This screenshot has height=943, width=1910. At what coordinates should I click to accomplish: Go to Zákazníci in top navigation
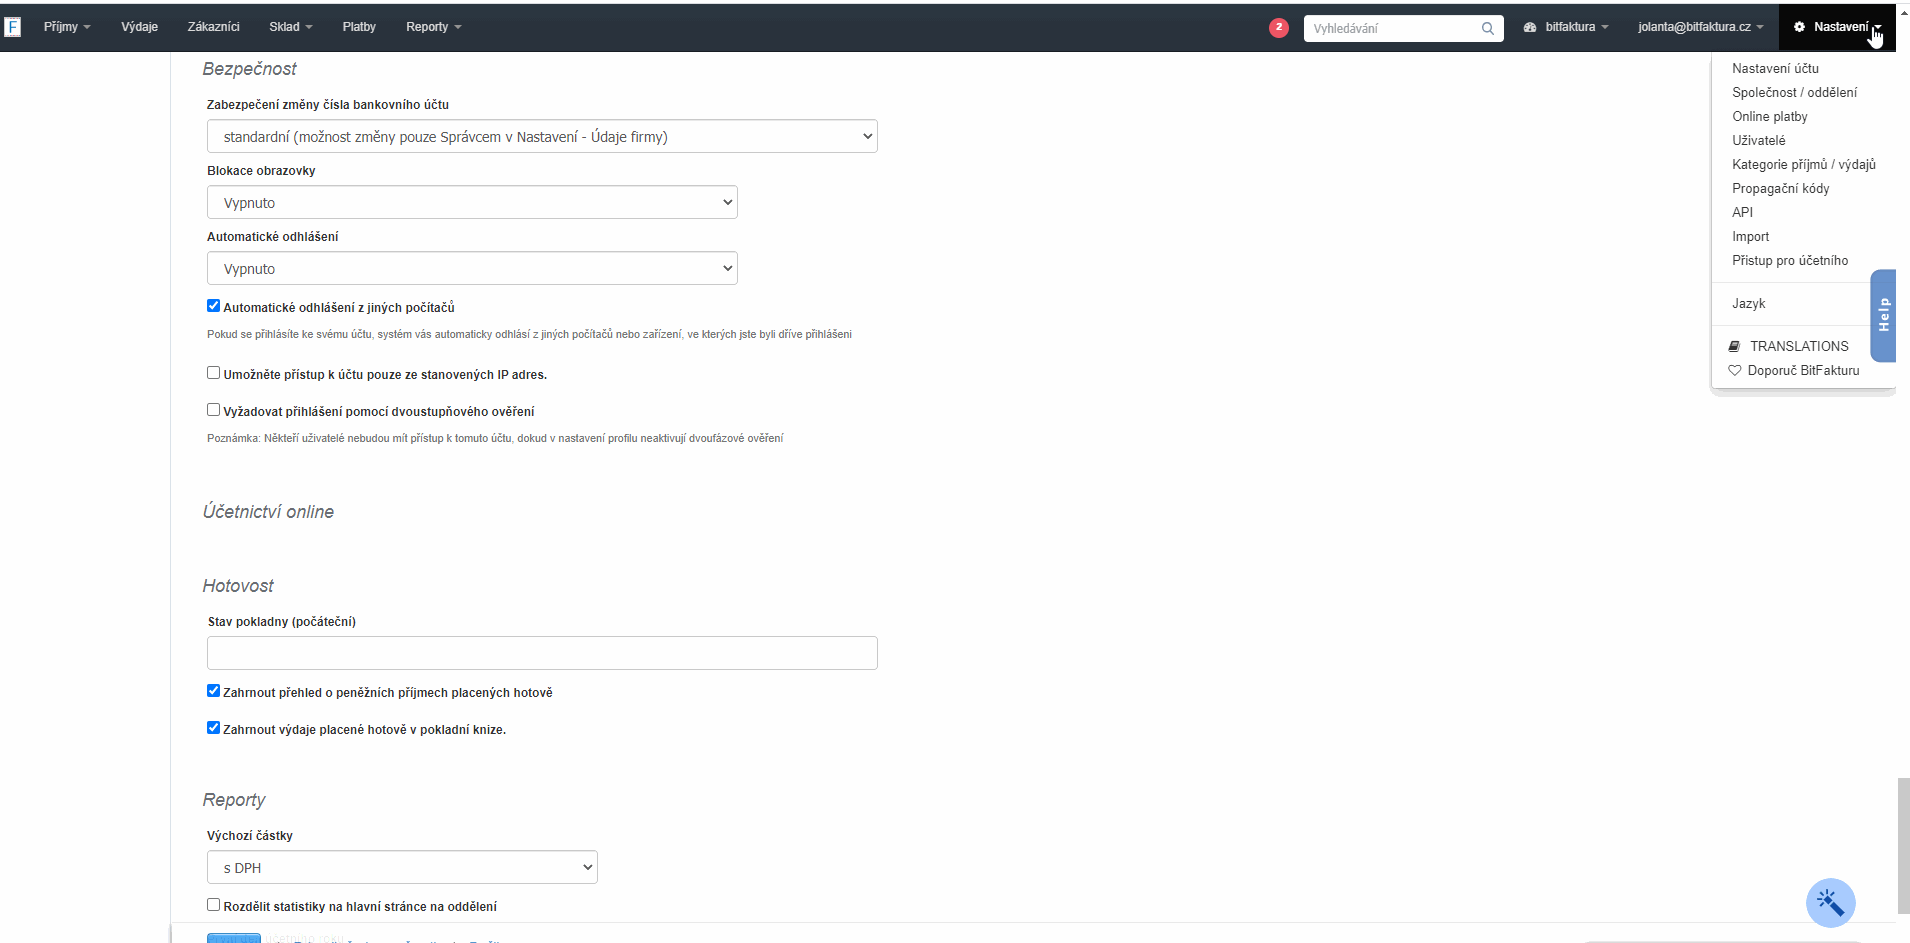click(x=214, y=27)
